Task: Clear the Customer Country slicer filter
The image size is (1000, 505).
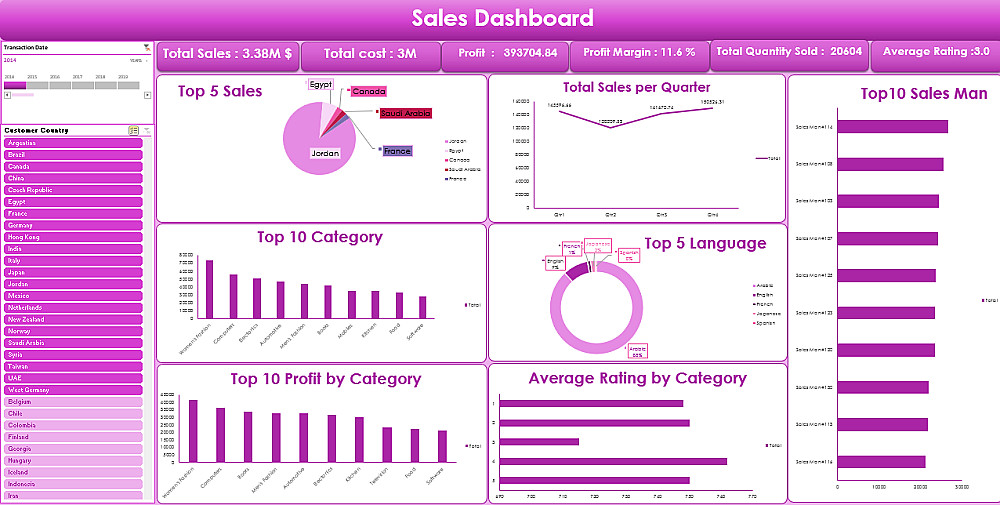Action: (x=147, y=131)
